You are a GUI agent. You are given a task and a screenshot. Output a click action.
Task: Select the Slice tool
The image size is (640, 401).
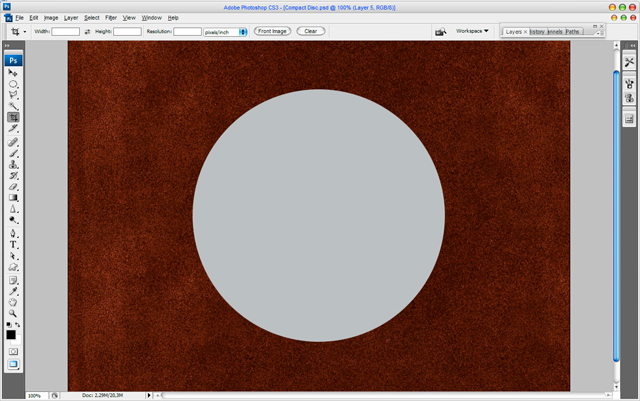(13, 129)
